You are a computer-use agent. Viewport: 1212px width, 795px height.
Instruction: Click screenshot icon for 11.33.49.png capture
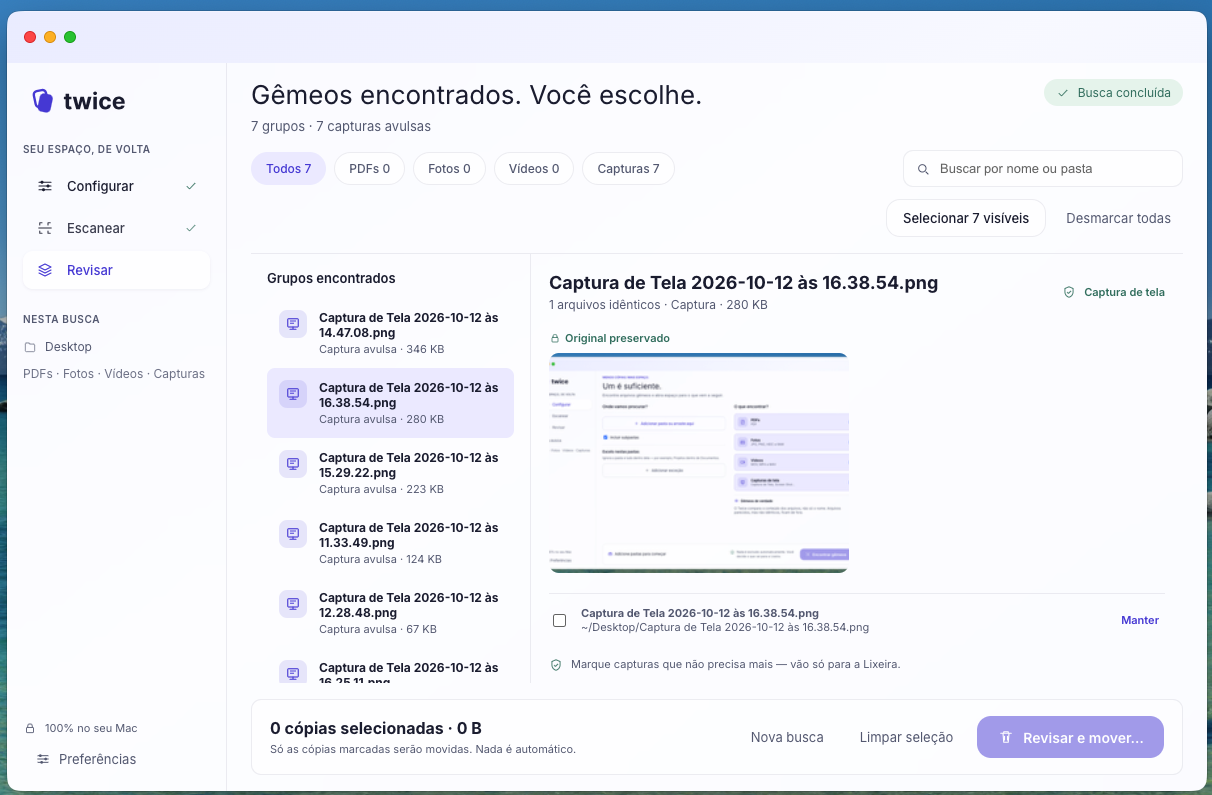coord(293,534)
